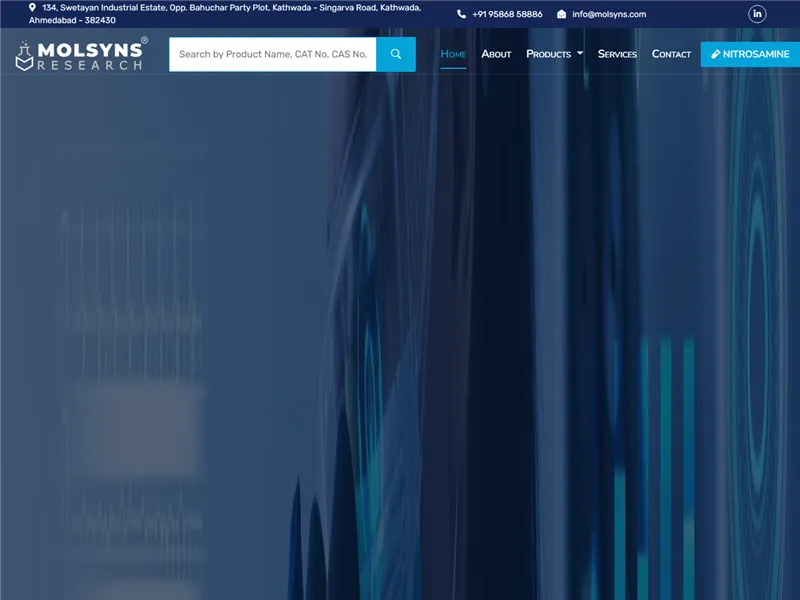This screenshot has width=800, height=600.
Task: Click the info@molsyns.com email link
Action: pos(610,14)
